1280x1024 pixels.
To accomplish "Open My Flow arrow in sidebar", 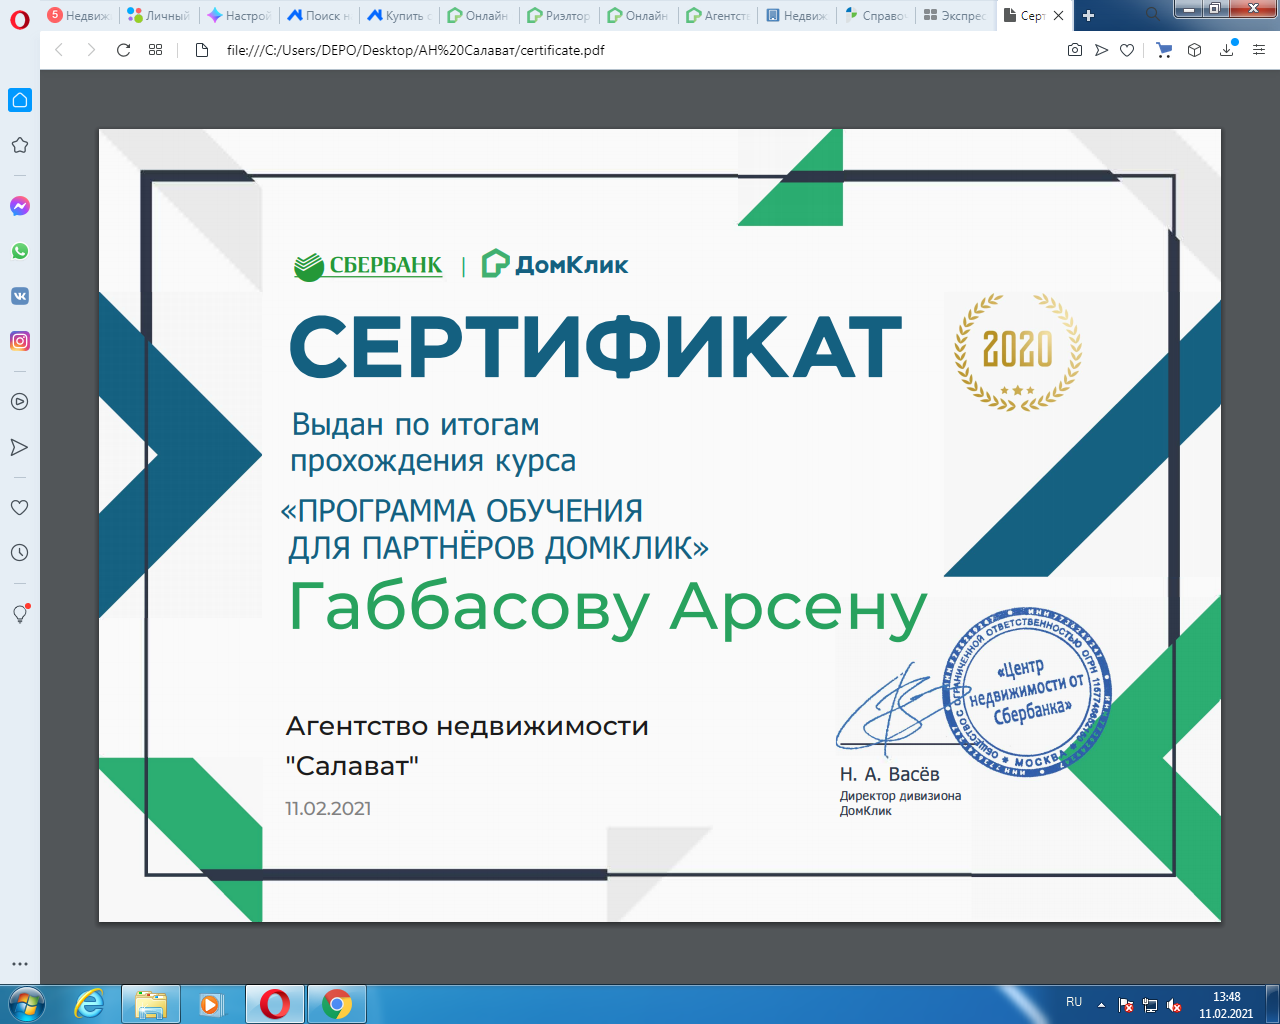I will 19,447.
